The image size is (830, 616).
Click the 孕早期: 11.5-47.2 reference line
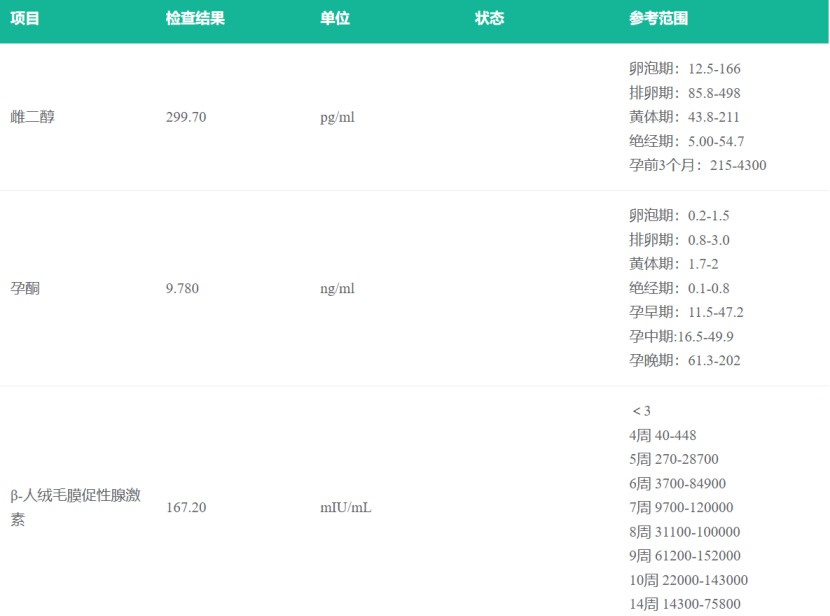686,312
